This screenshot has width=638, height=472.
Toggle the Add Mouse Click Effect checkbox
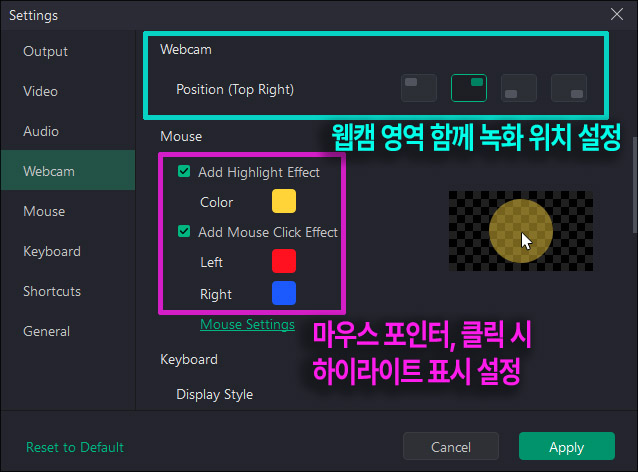tap(184, 231)
